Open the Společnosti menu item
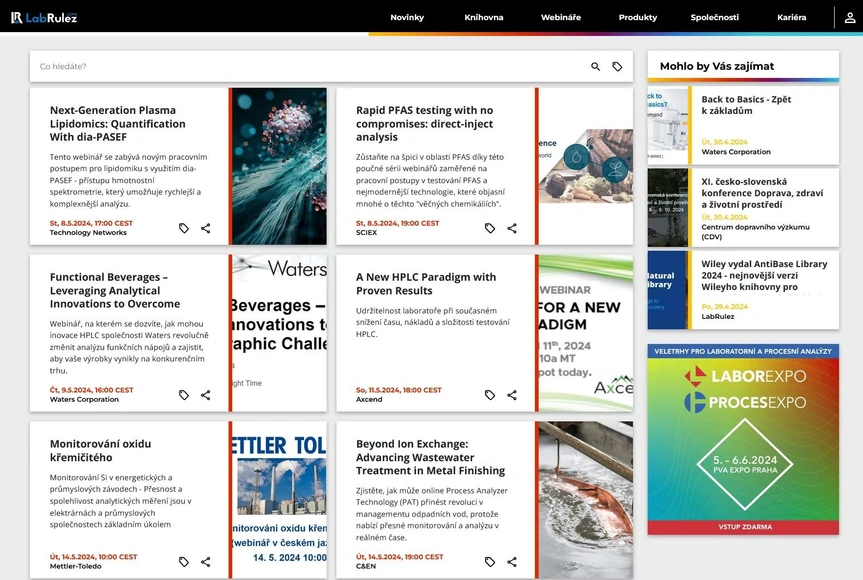The image size is (863, 580). tap(714, 18)
